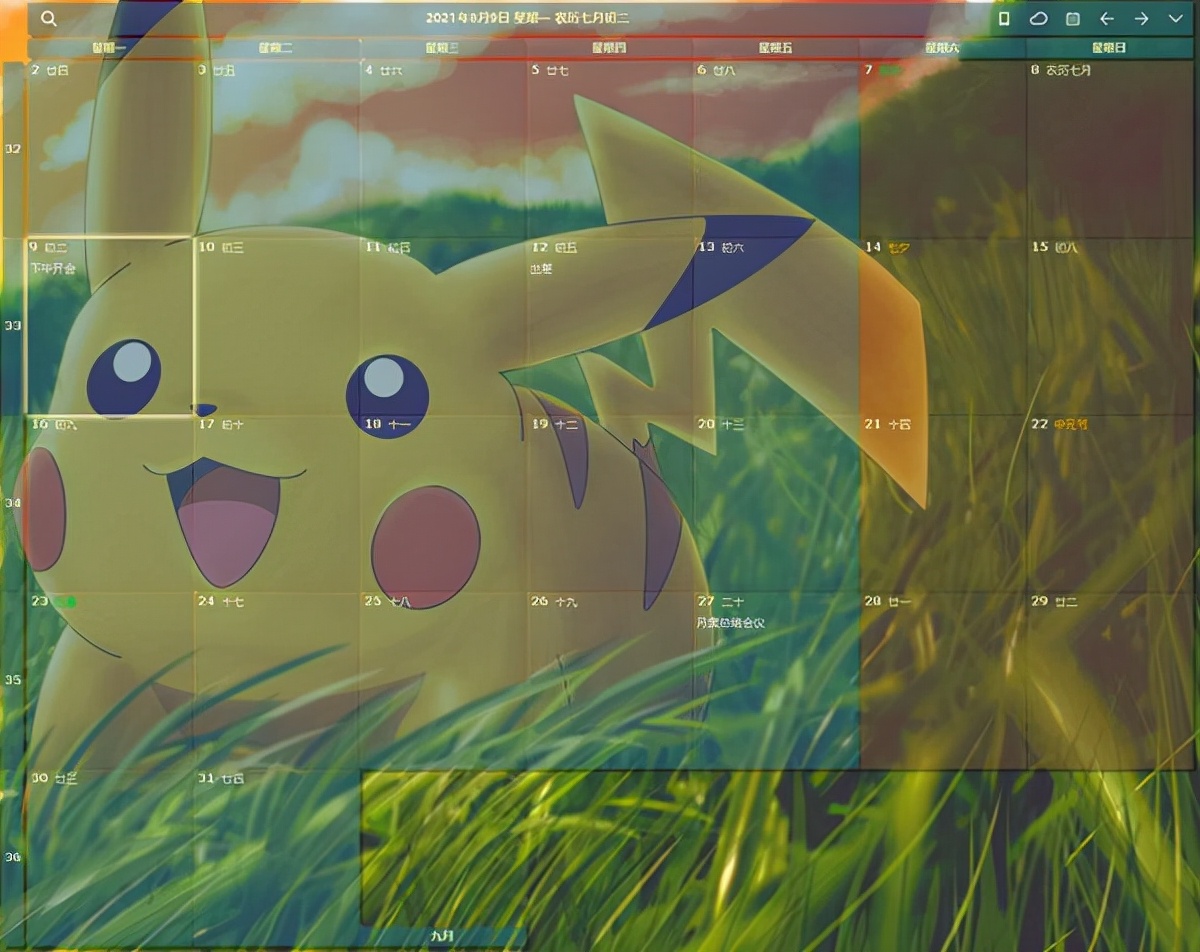Click week number 33 label

tap(14, 326)
